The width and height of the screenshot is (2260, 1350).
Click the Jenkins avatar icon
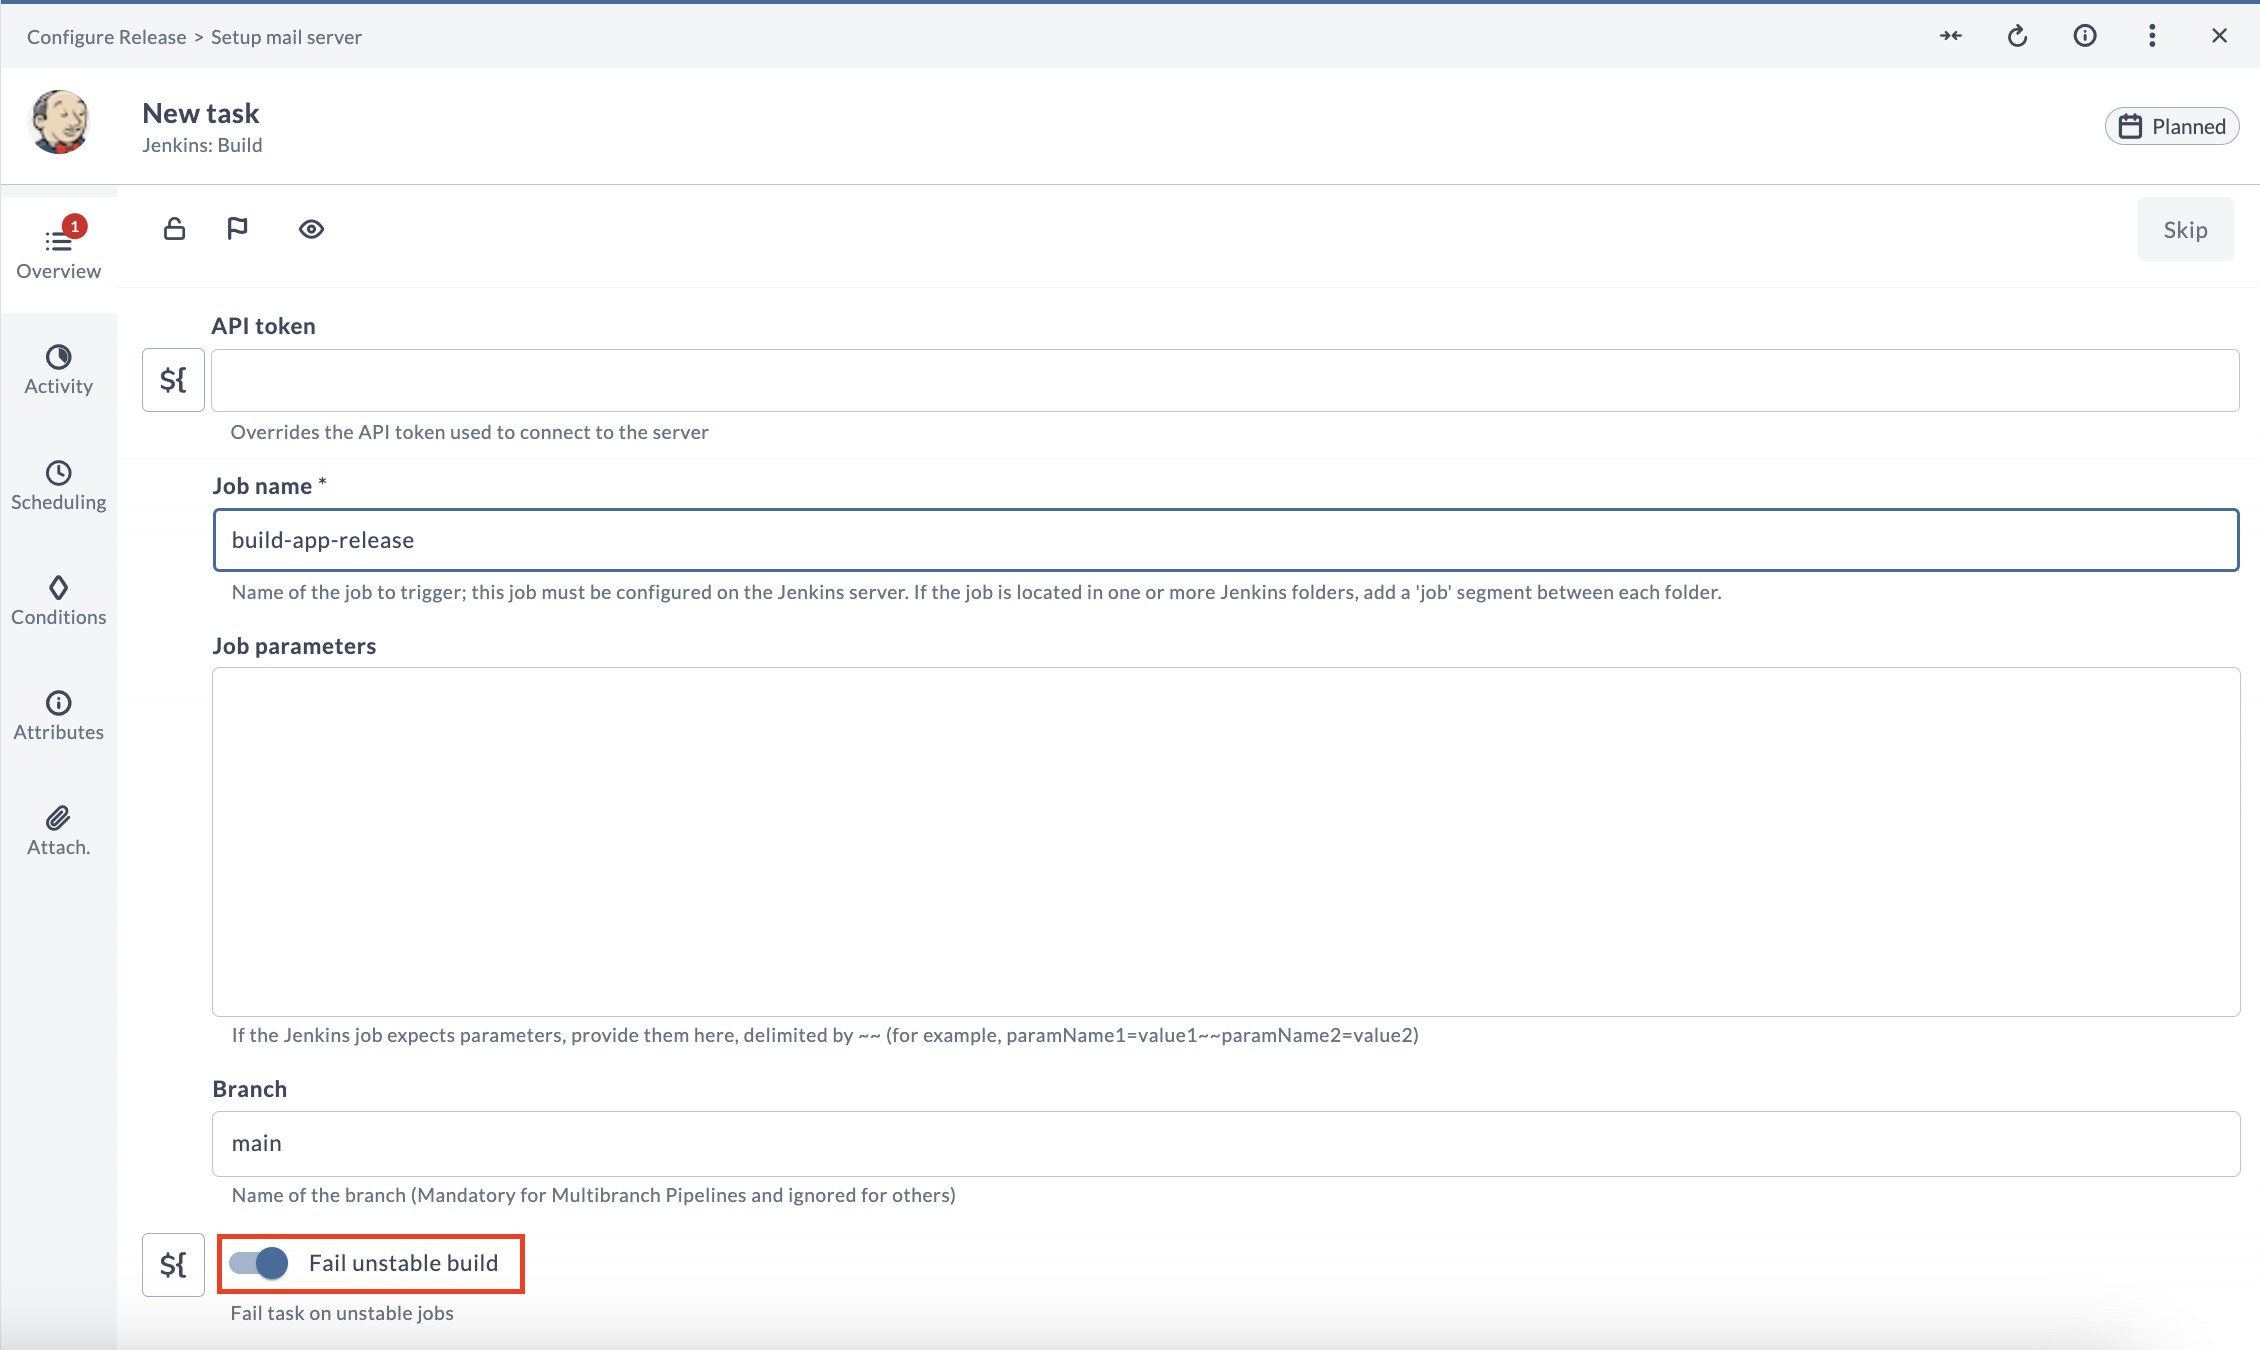[60, 122]
